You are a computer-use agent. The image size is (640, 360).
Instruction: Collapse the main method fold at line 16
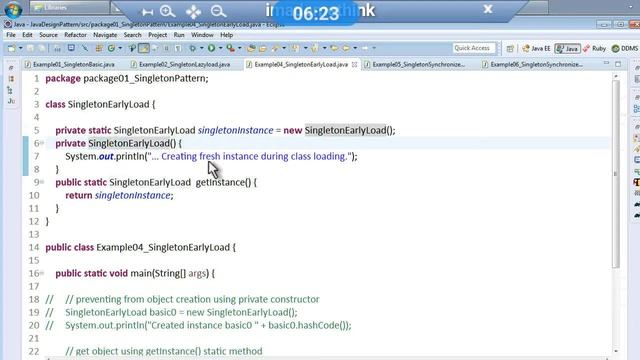click(42, 273)
